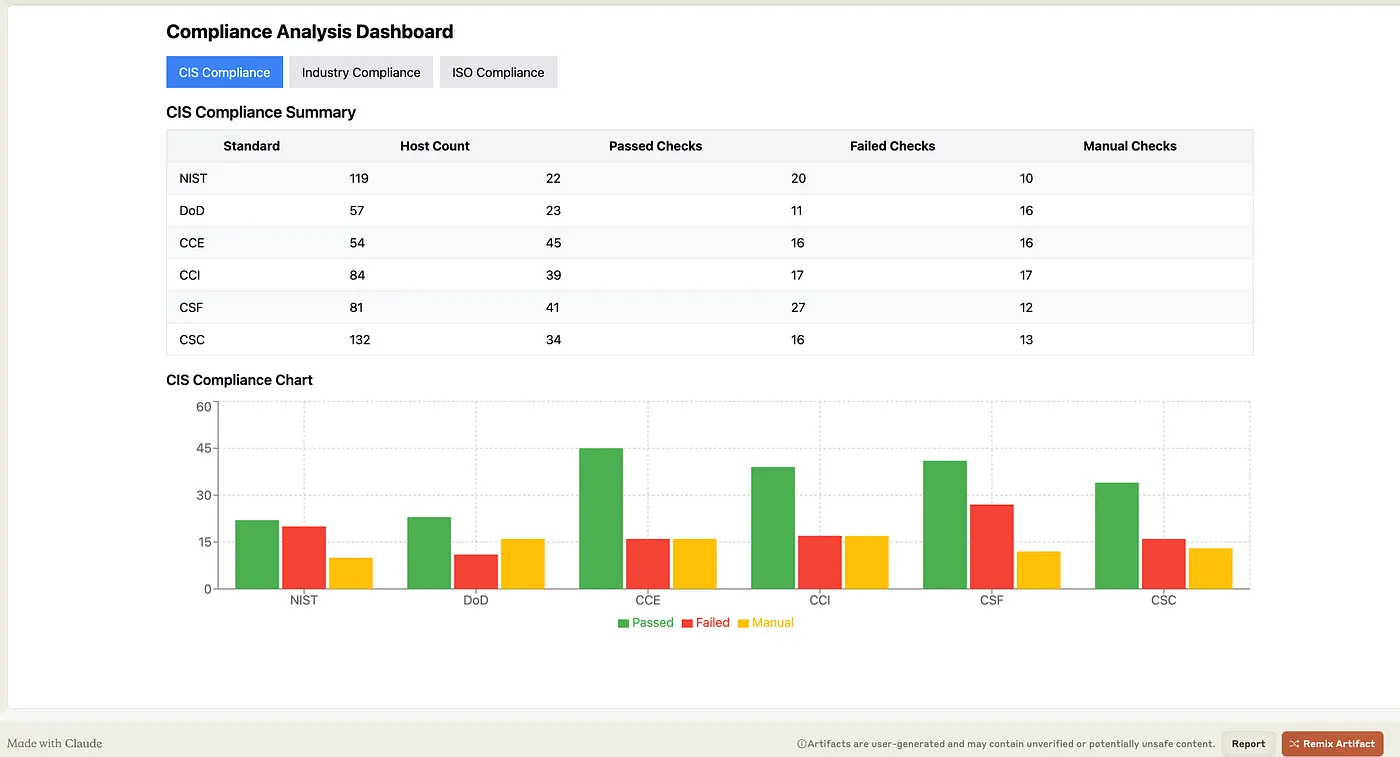
Task: Switch to the Industry Compliance tab
Action: click(360, 72)
